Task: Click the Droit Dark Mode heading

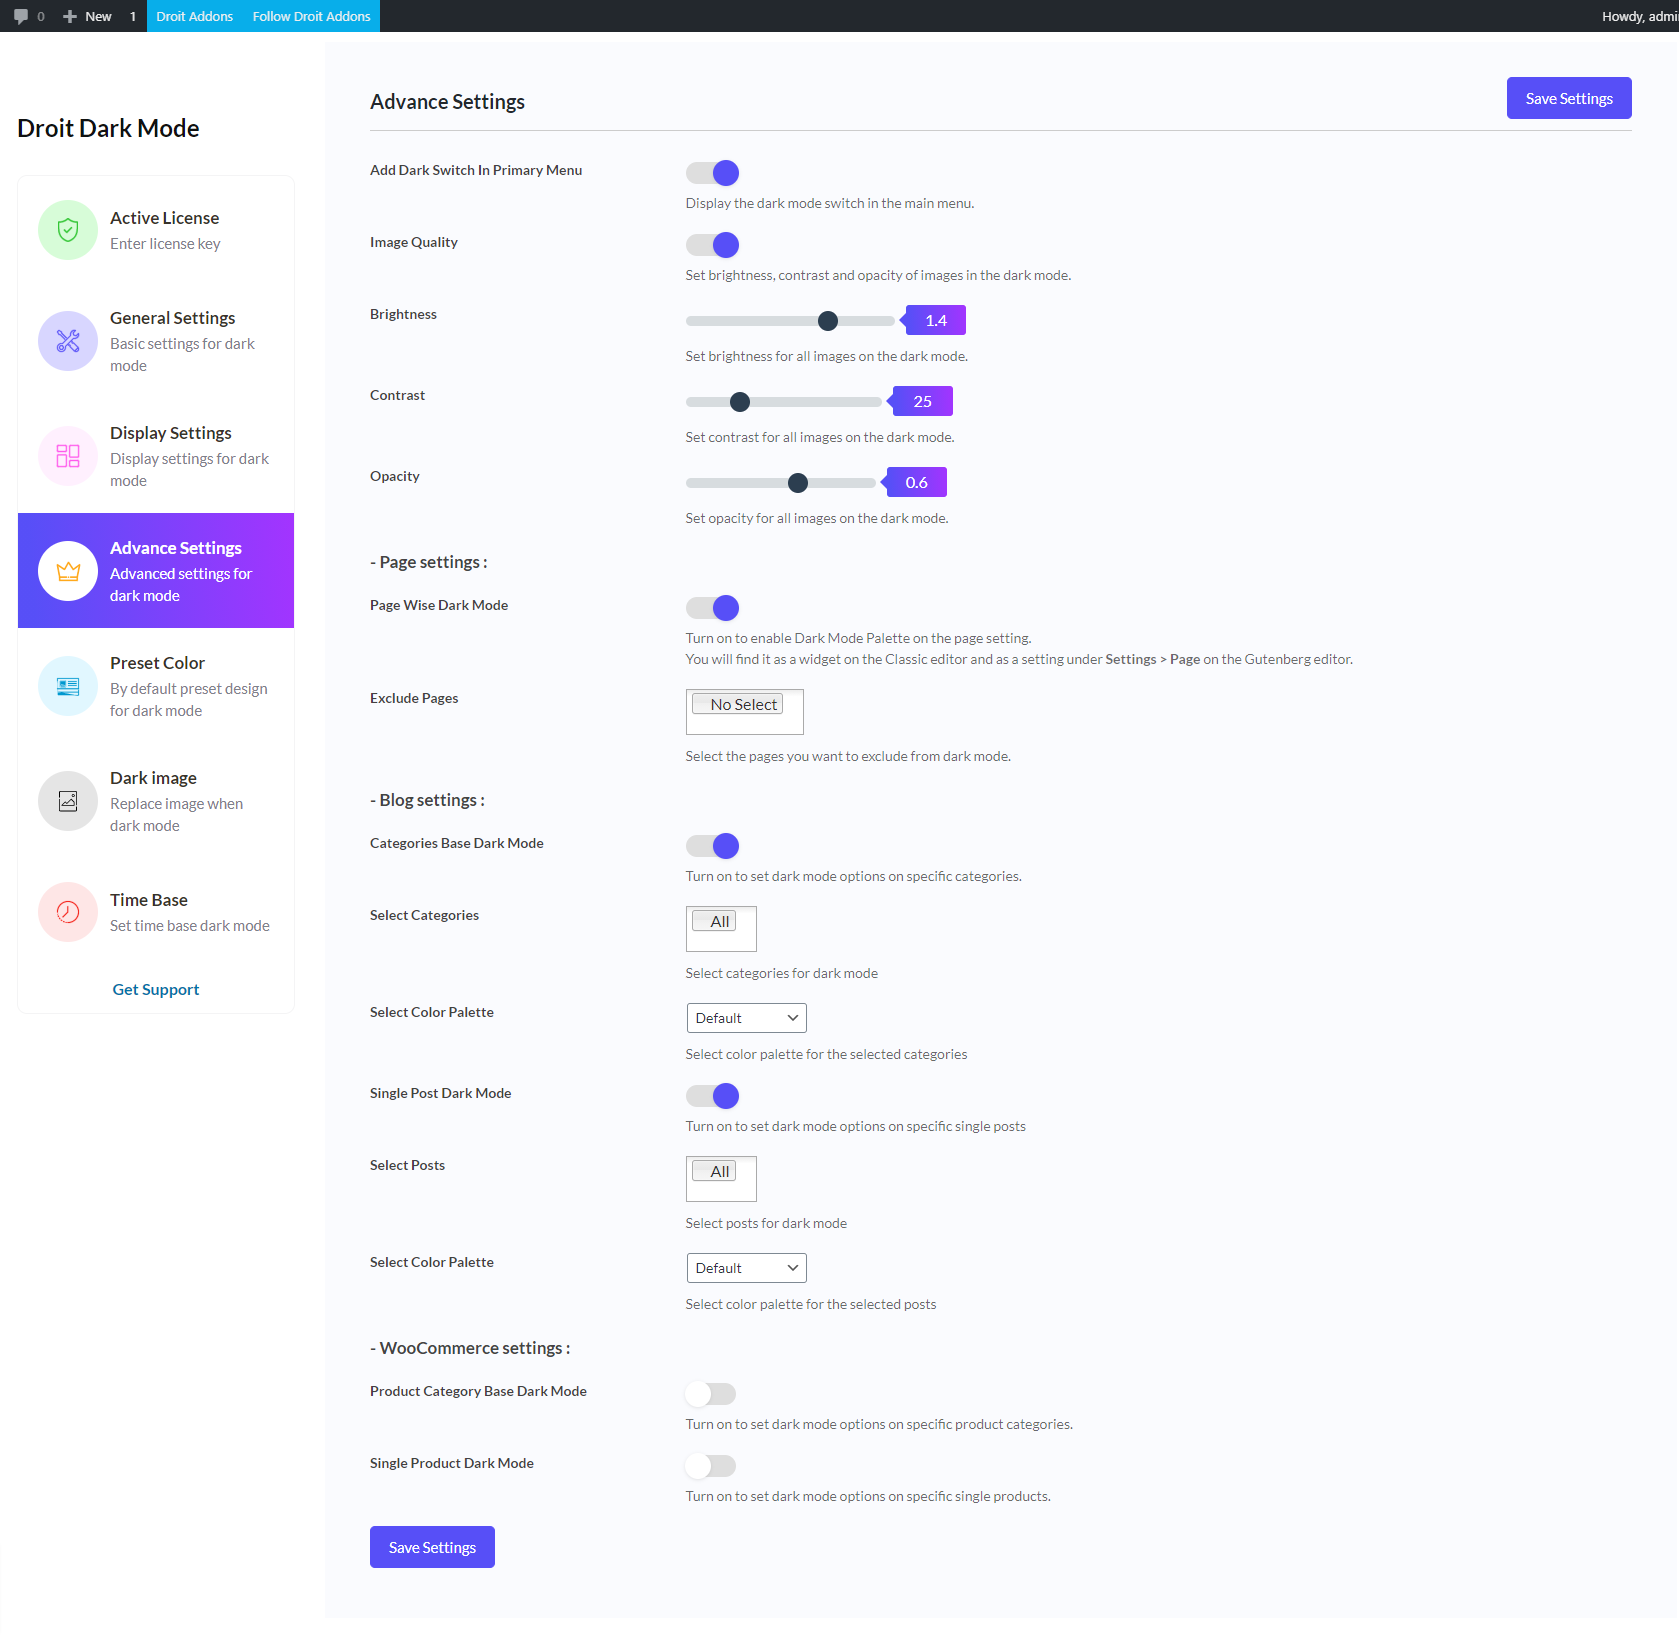Action: [x=108, y=128]
